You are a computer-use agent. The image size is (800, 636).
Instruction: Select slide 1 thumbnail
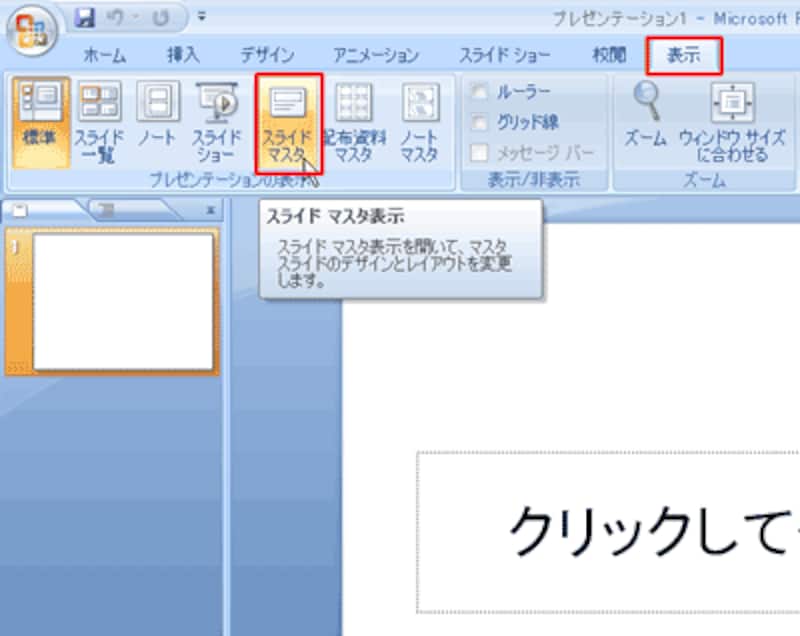[123, 301]
